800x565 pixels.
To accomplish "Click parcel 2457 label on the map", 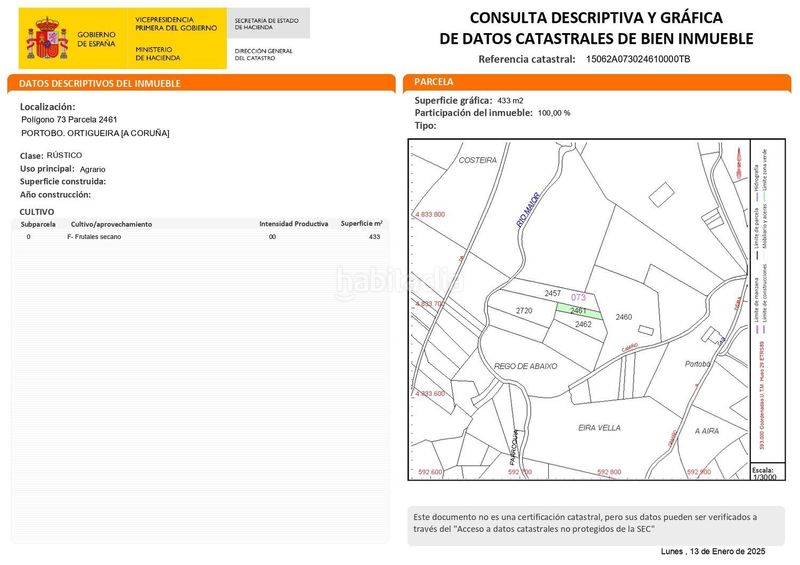I will pyautogui.click(x=553, y=293).
